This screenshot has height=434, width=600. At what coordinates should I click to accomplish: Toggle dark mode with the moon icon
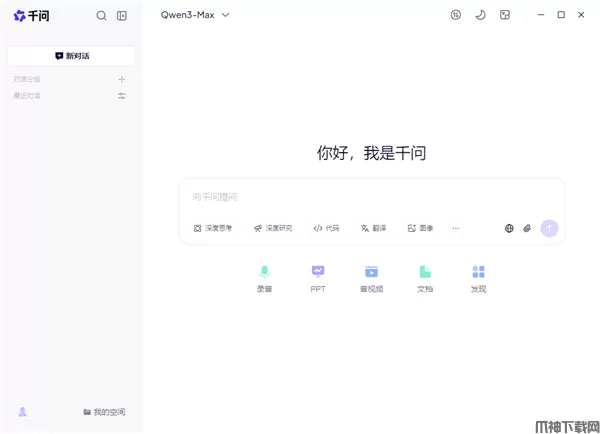click(480, 15)
